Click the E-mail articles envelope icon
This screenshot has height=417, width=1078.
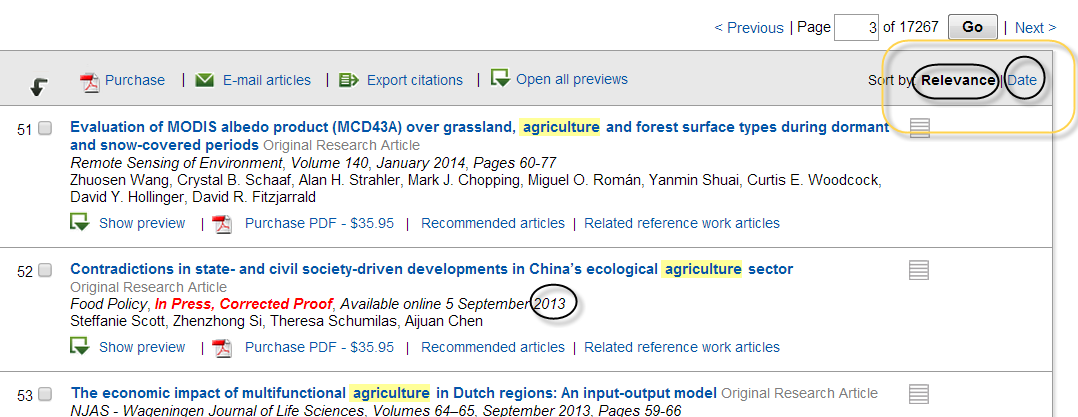coord(205,80)
